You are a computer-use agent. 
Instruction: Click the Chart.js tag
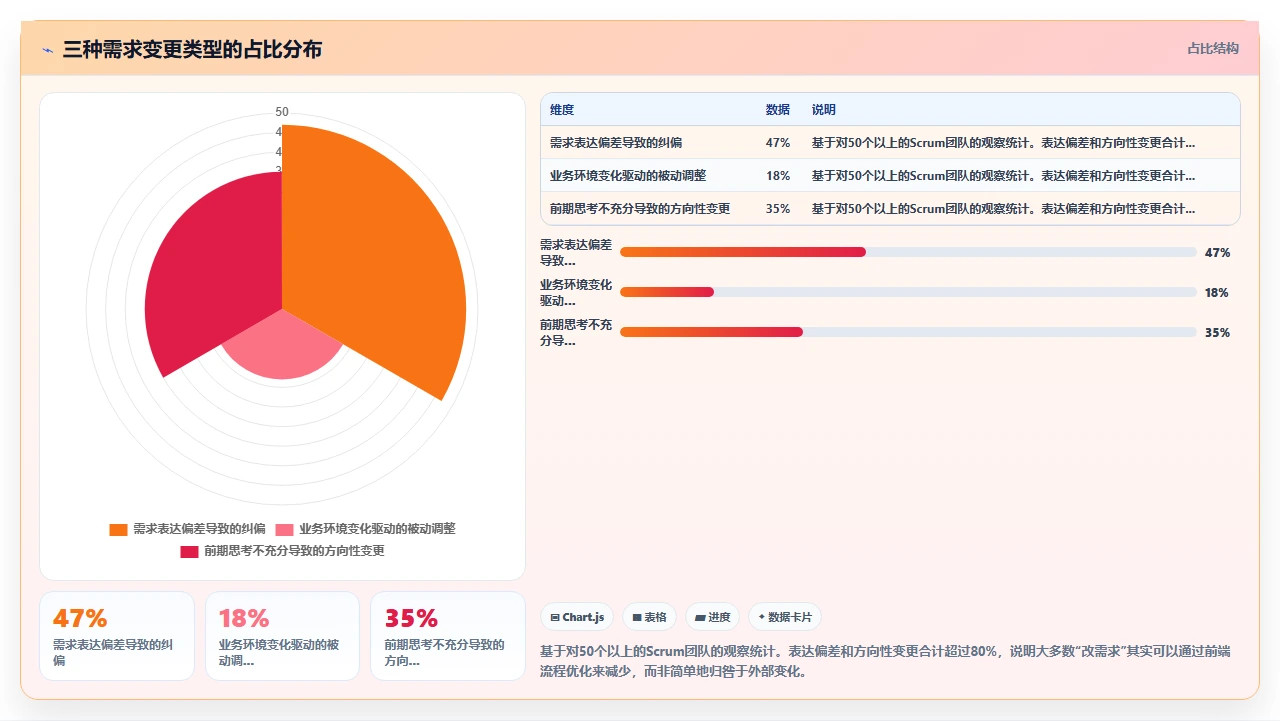coord(577,617)
